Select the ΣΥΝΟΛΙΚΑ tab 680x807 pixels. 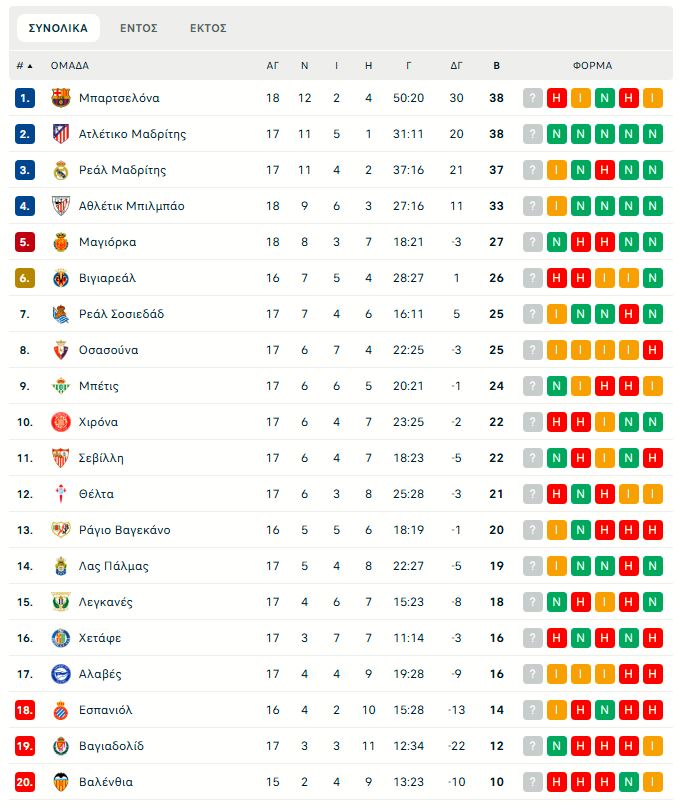point(58,28)
